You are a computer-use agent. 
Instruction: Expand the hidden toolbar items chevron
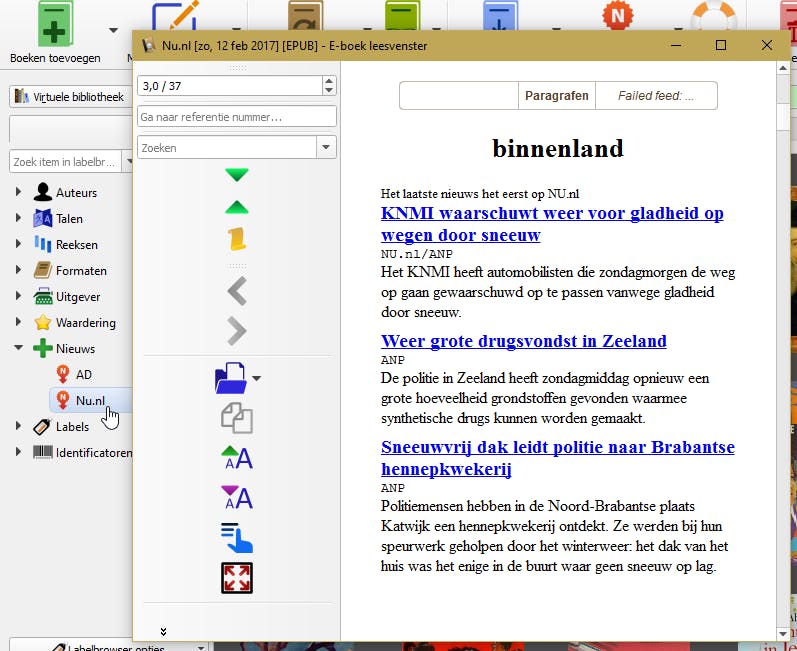[x=163, y=632]
